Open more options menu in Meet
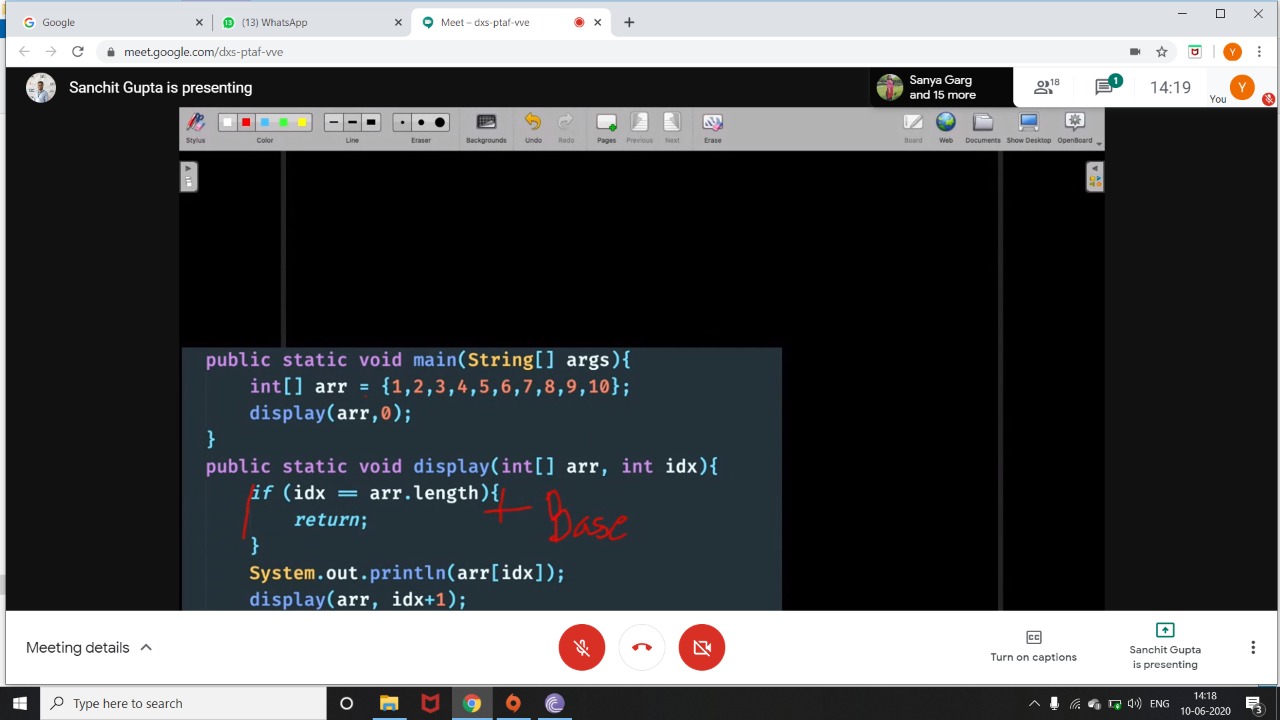 pyautogui.click(x=1253, y=648)
